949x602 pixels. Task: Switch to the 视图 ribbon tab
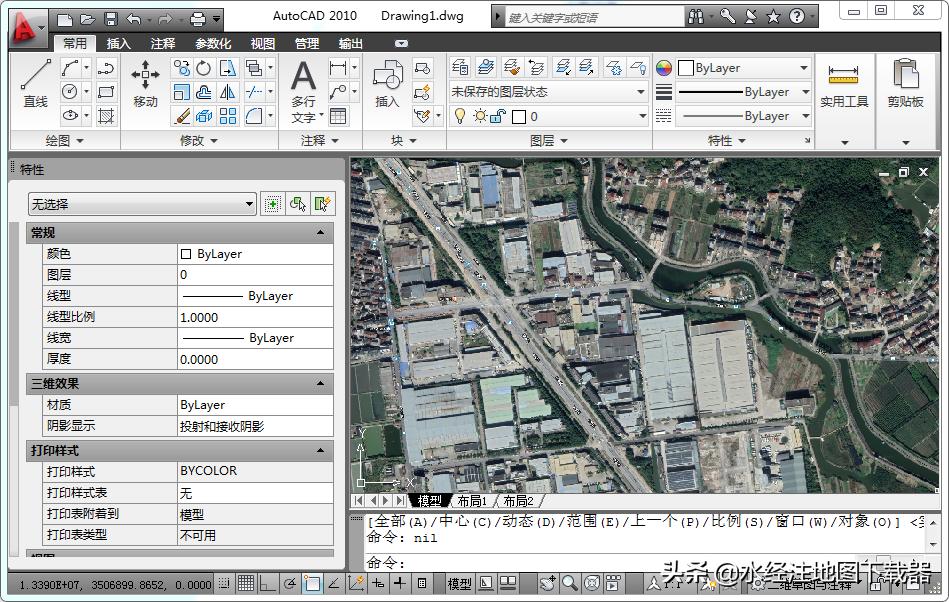click(263, 44)
